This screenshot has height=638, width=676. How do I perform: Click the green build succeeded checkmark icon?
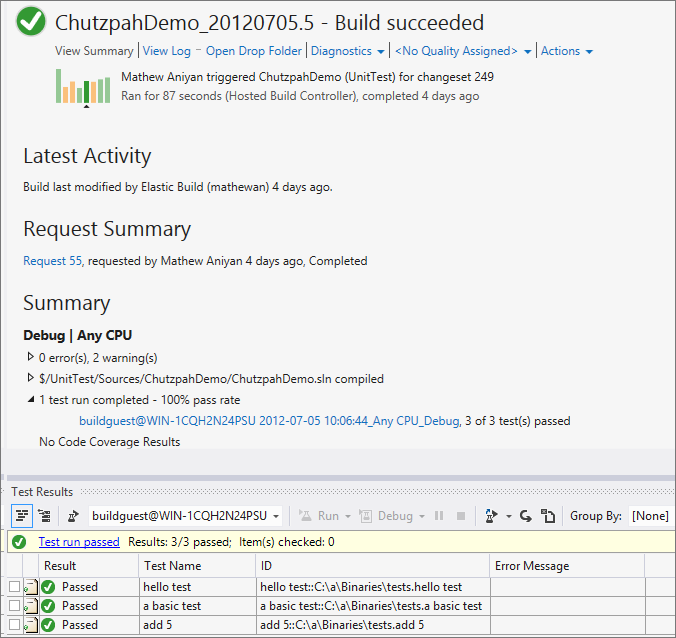point(31,23)
